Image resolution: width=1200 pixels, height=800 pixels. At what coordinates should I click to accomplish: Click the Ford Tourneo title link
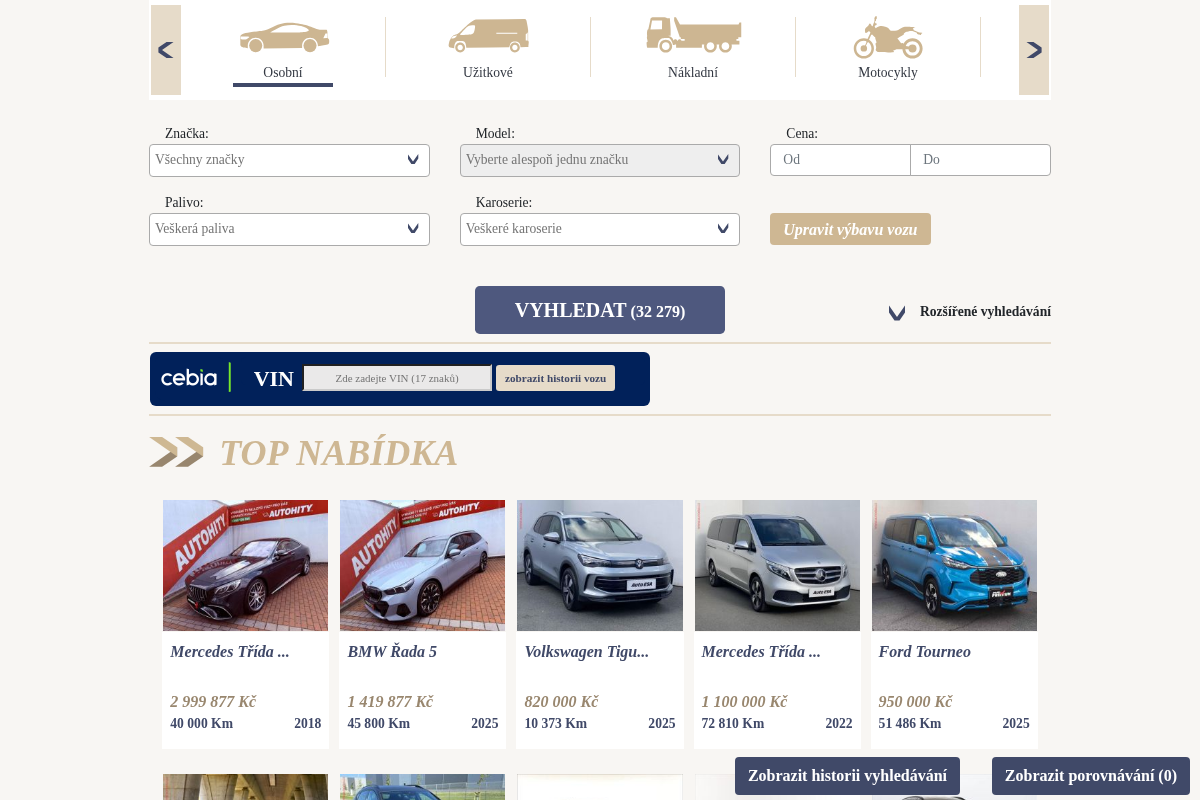(925, 652)
